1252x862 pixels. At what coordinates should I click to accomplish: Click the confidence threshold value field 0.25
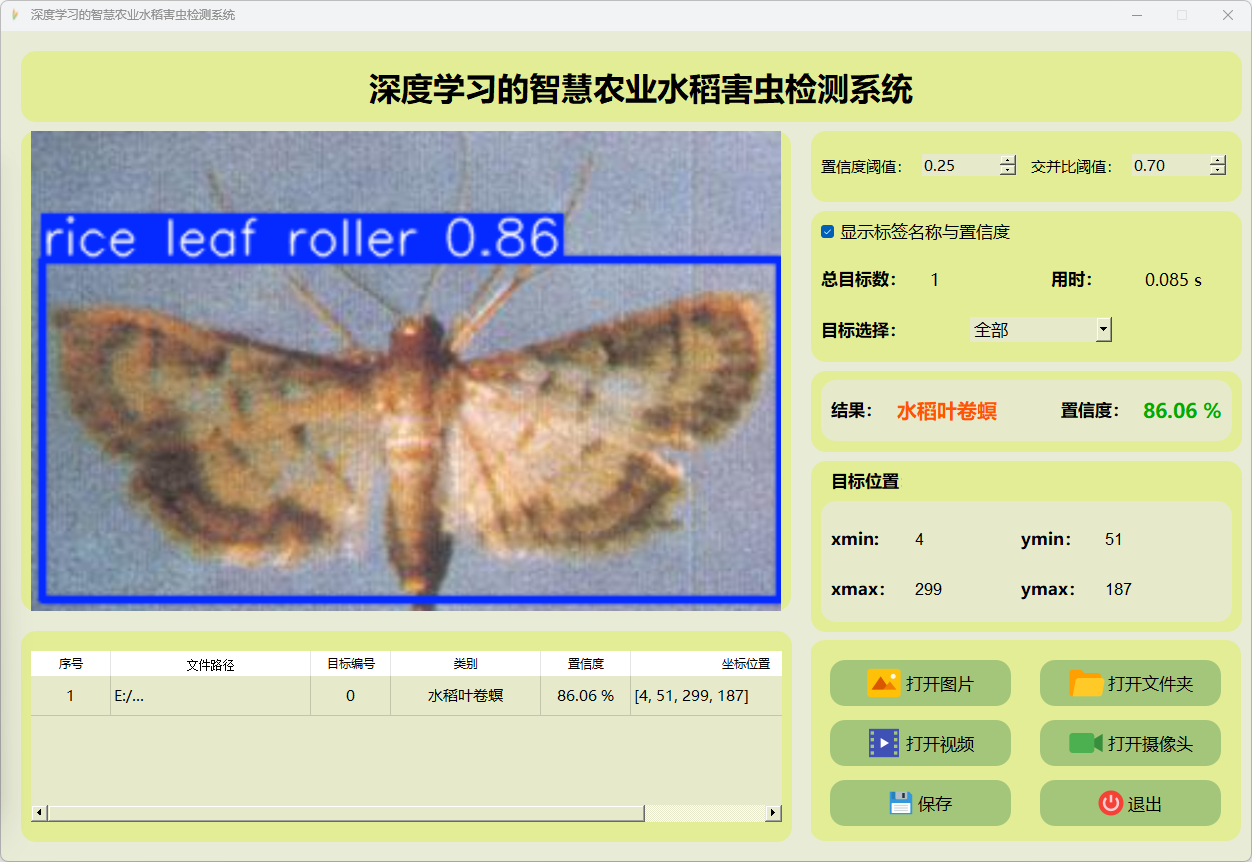958,166
